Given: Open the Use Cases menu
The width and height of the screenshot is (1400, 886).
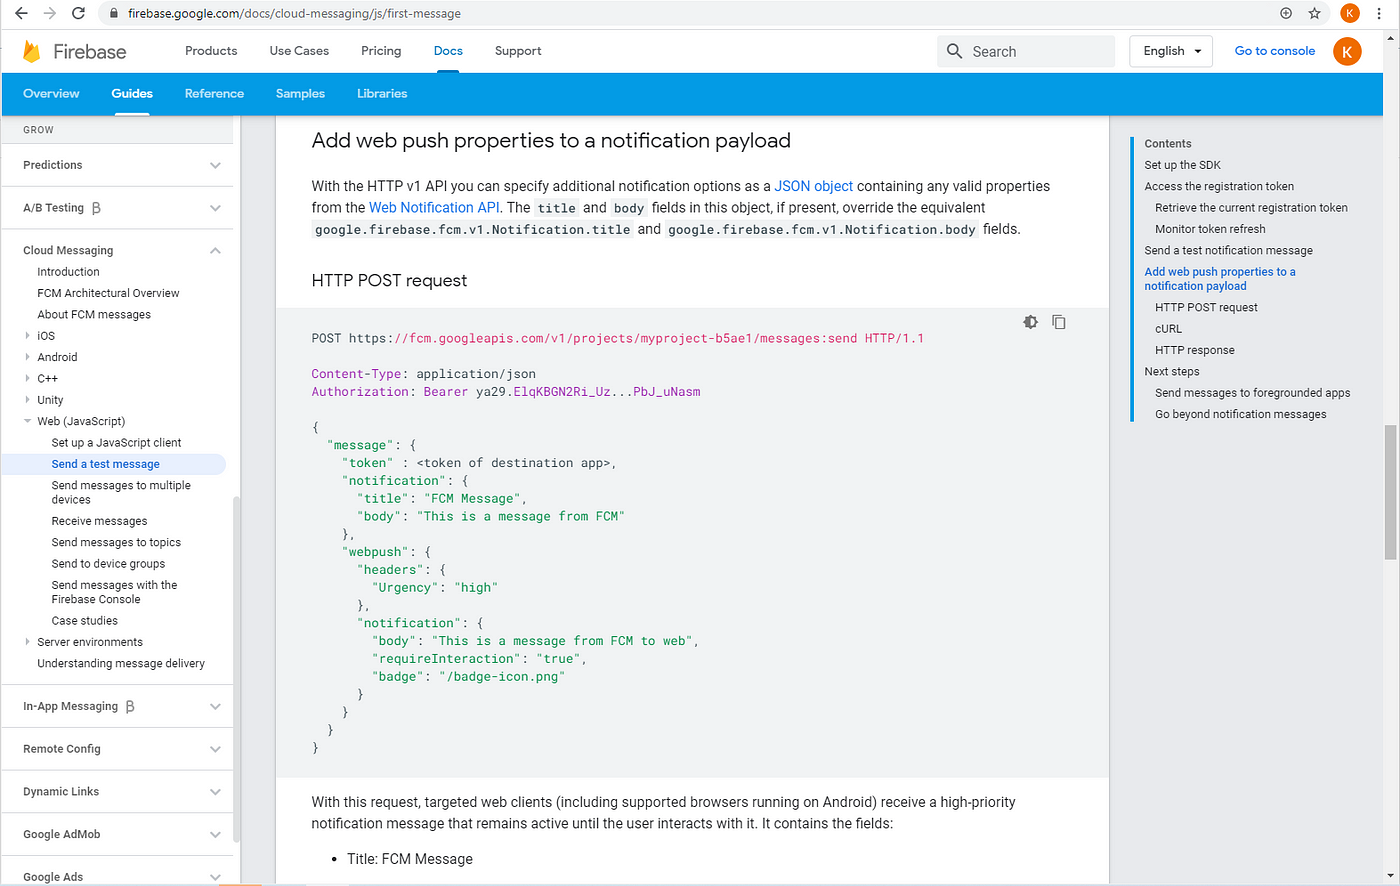Looking at the screenshot, I should point(299,51).
